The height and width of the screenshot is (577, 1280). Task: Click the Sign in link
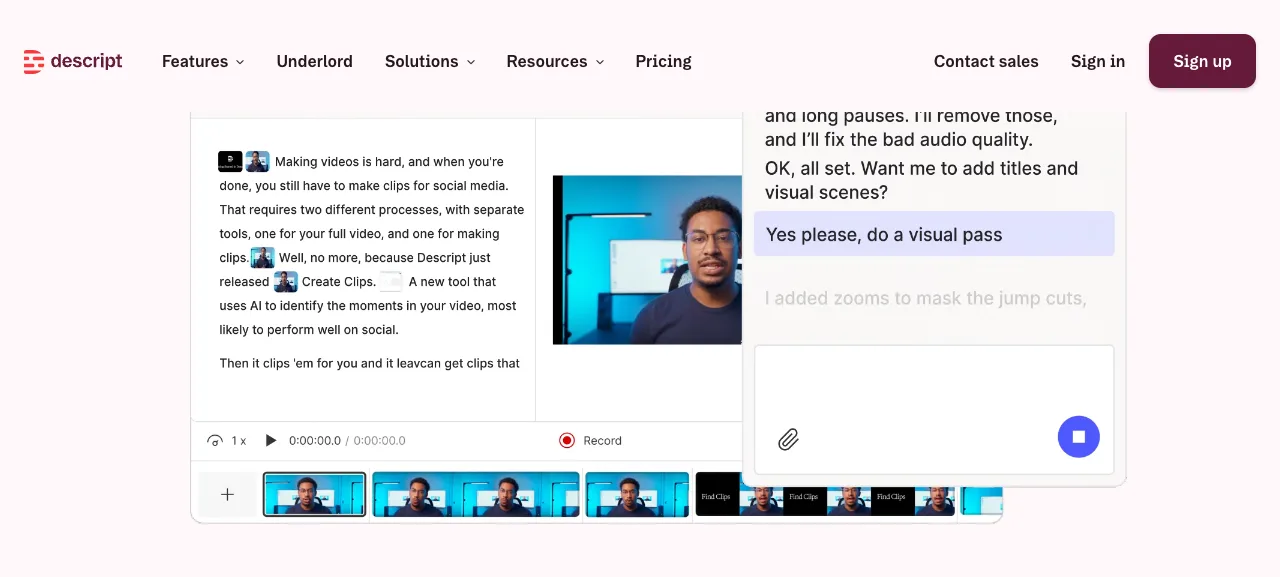[1097, 61]
